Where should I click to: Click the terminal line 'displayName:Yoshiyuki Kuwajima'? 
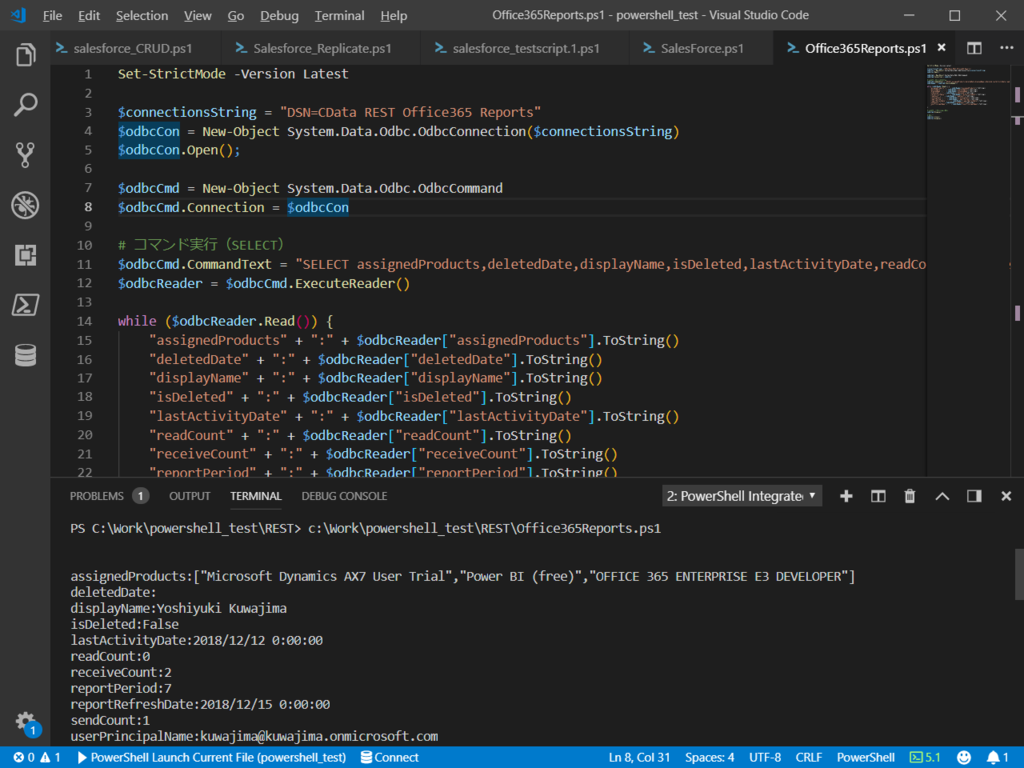[x=178, y=609]
